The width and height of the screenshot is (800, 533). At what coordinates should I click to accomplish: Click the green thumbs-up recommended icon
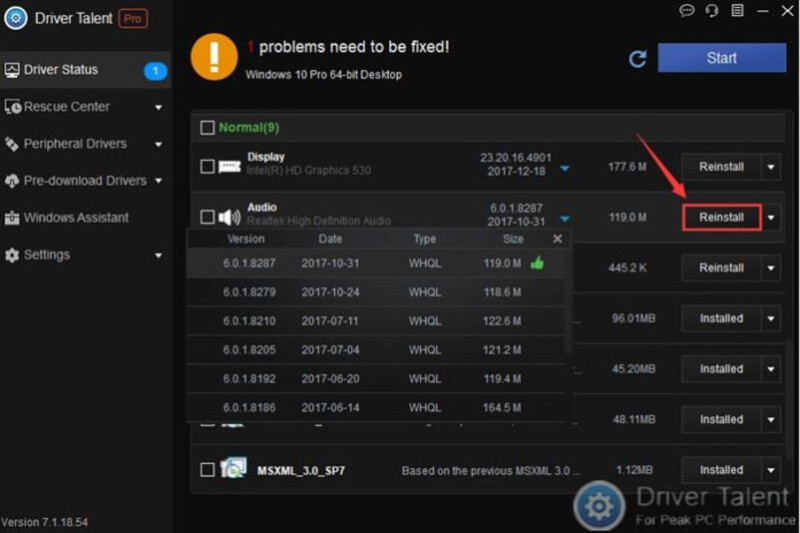pyautogui.click(x=537, y=263)
